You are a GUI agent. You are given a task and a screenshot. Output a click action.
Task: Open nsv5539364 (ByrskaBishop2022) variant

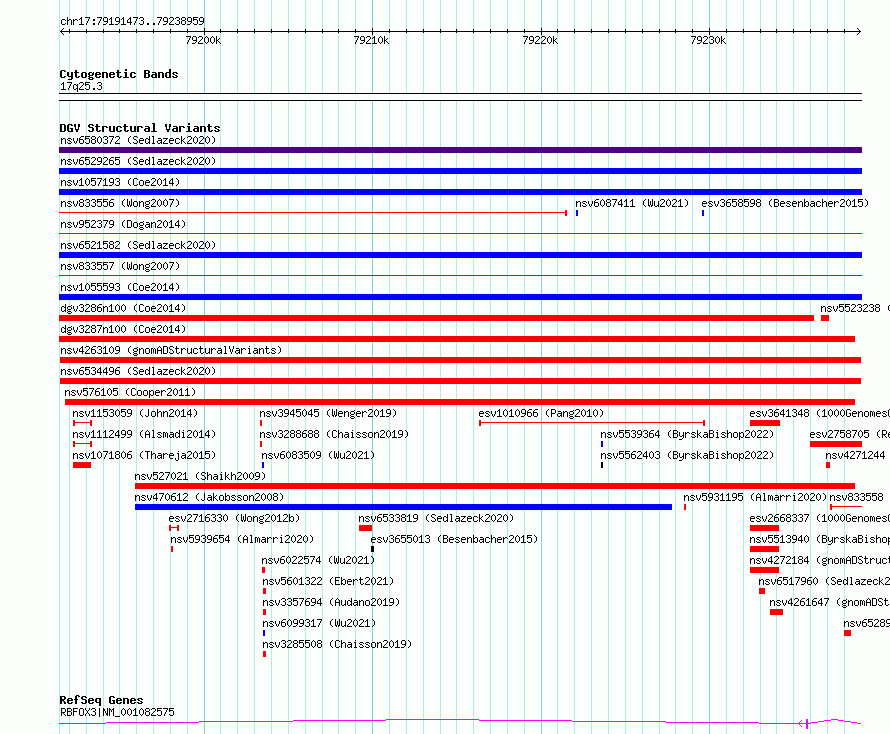coord(687,434)
